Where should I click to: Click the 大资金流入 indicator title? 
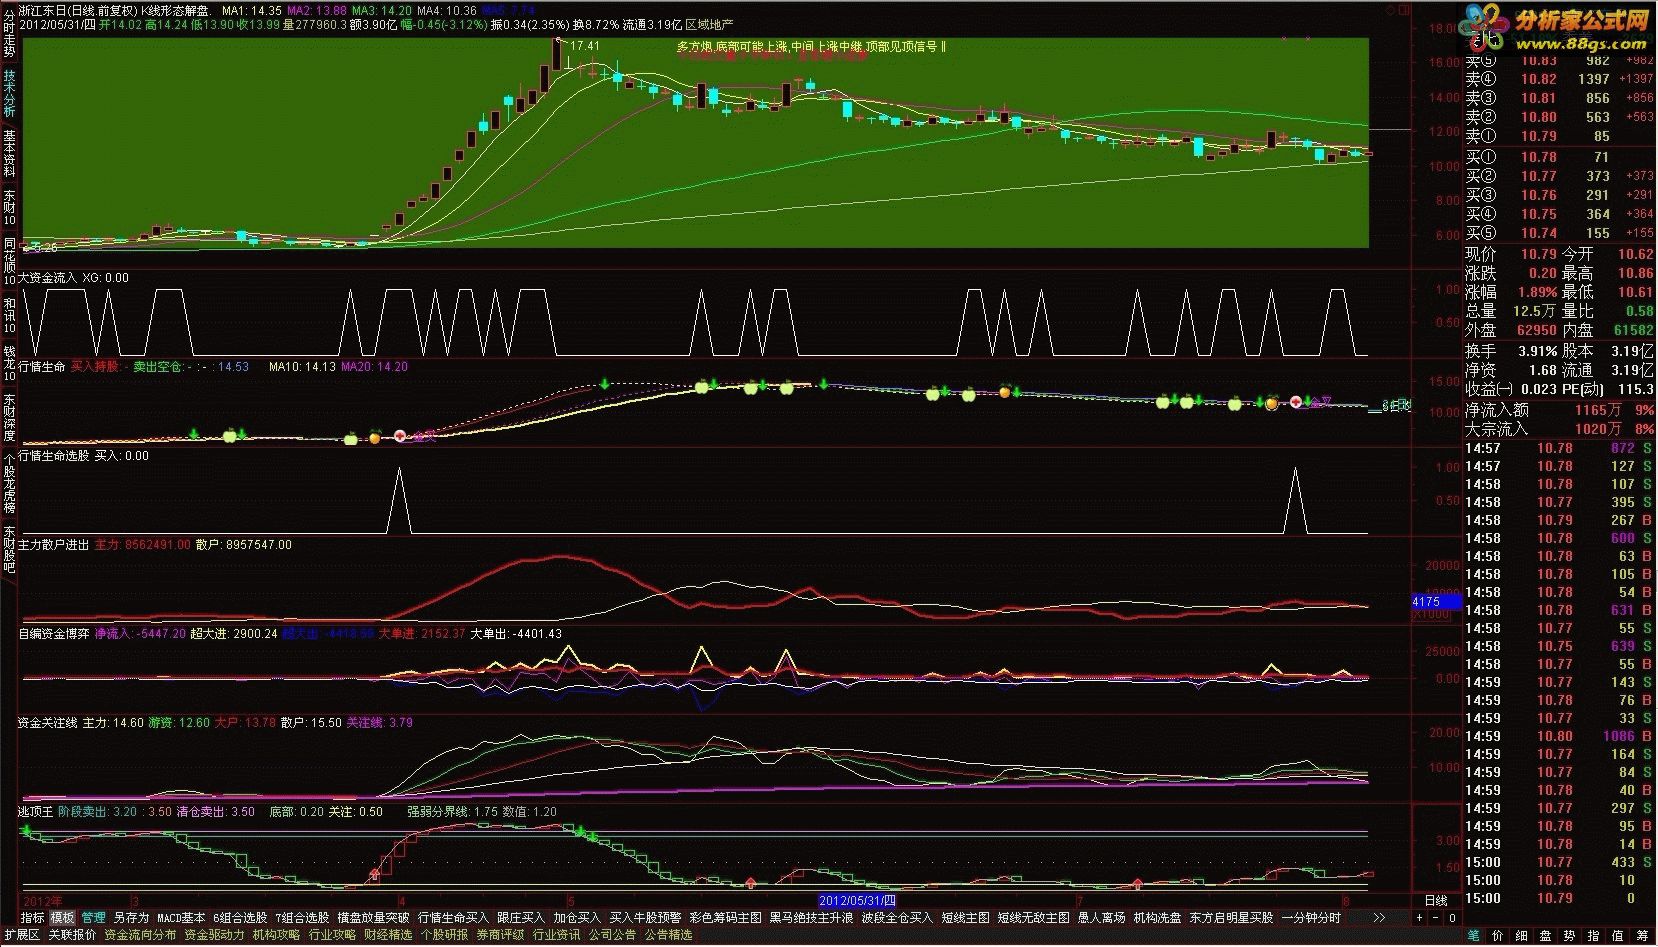[48, 278]
